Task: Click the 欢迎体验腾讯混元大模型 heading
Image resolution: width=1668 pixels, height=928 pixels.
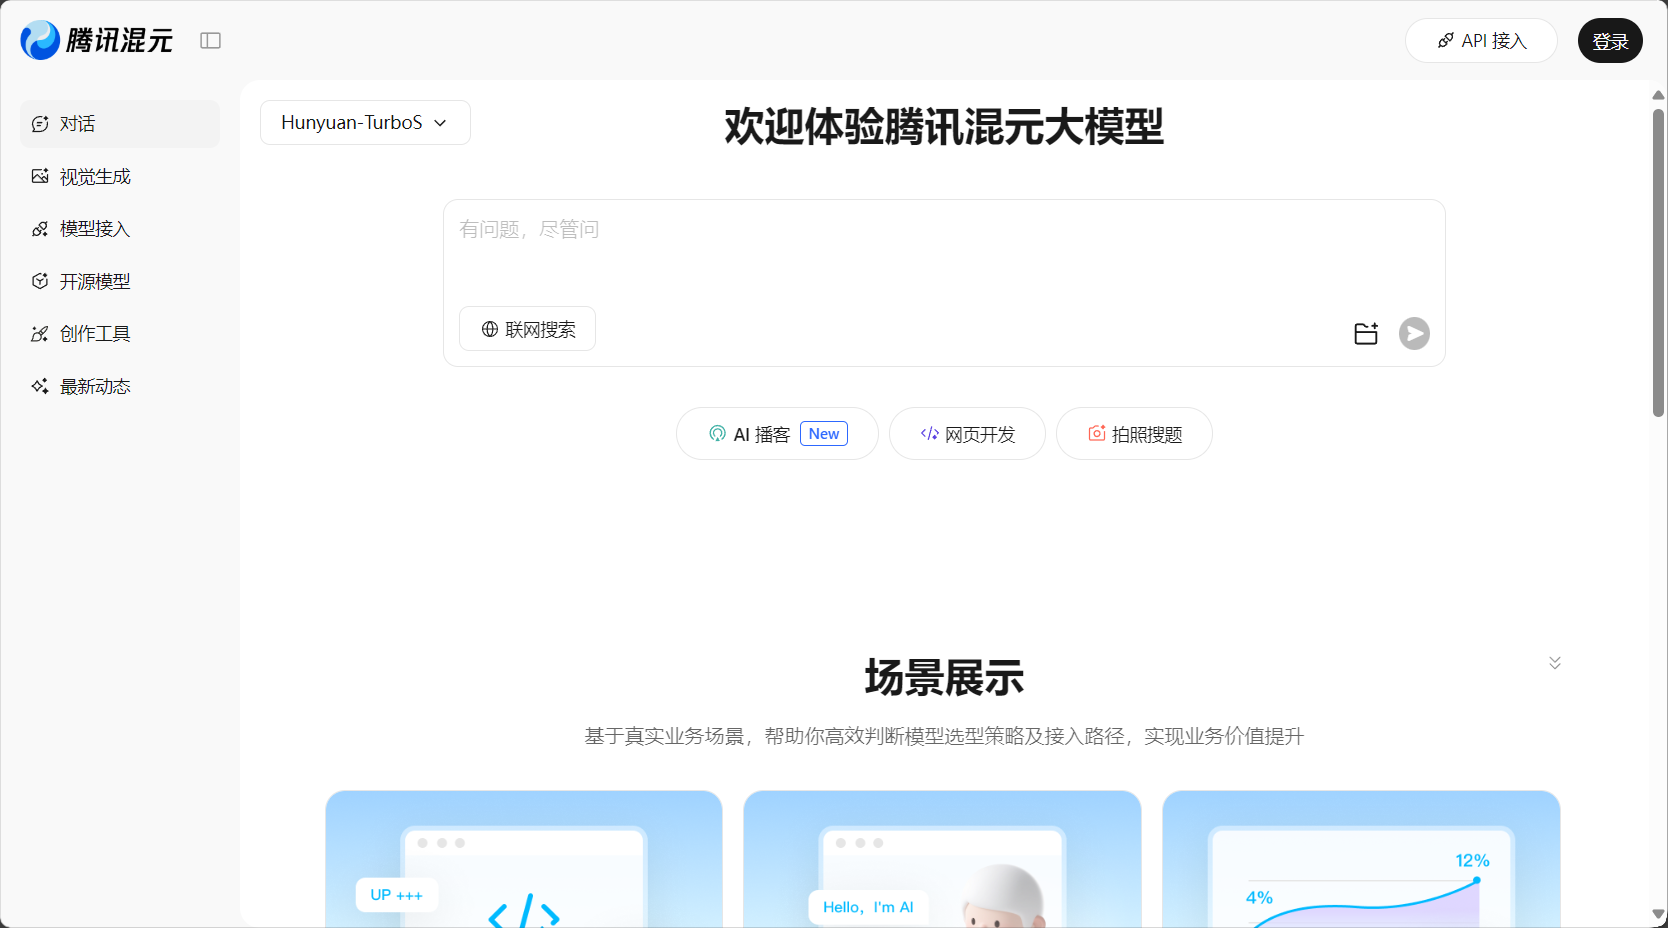Action: point(944,127)
